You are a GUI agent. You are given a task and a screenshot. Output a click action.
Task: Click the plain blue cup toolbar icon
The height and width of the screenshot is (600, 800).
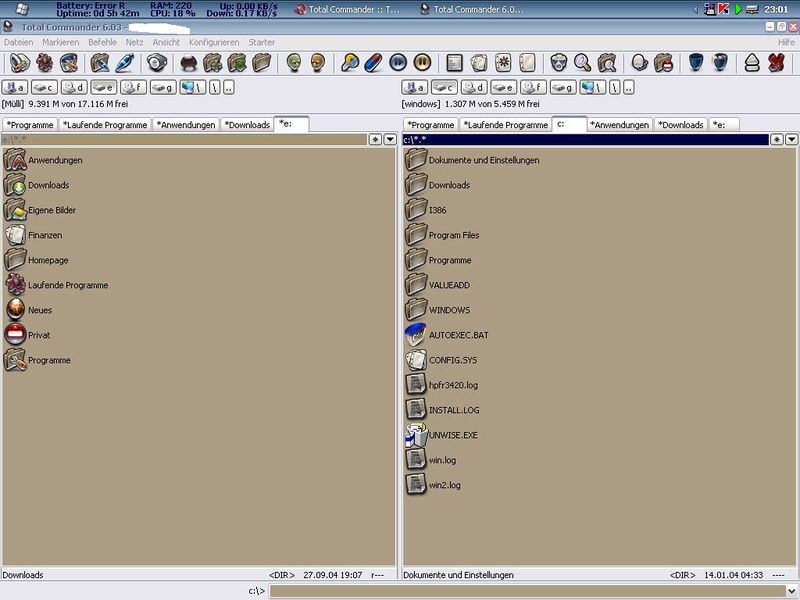(x=696, y=63)
